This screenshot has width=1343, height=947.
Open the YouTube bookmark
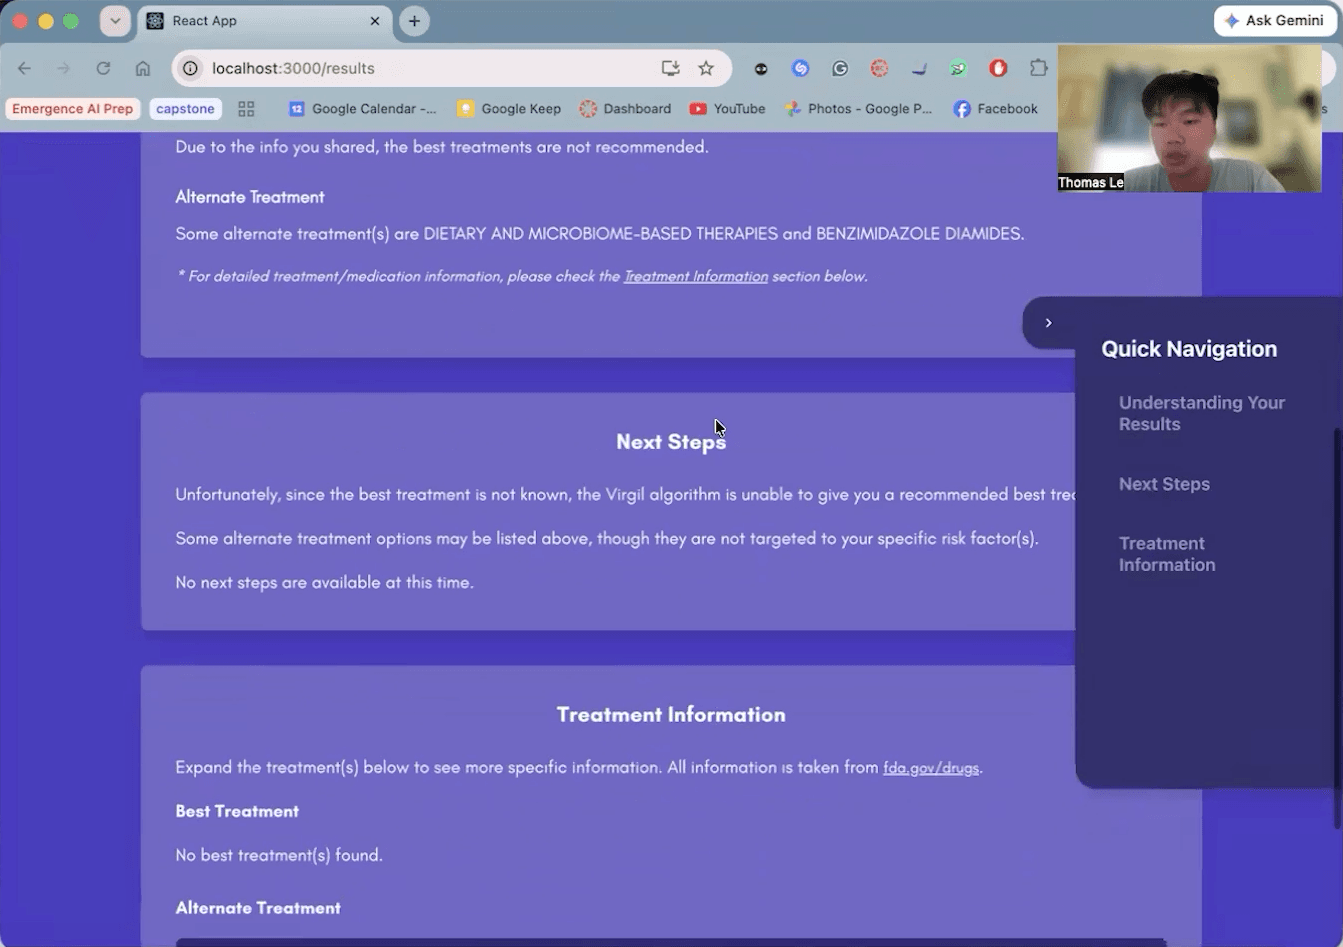727,109
